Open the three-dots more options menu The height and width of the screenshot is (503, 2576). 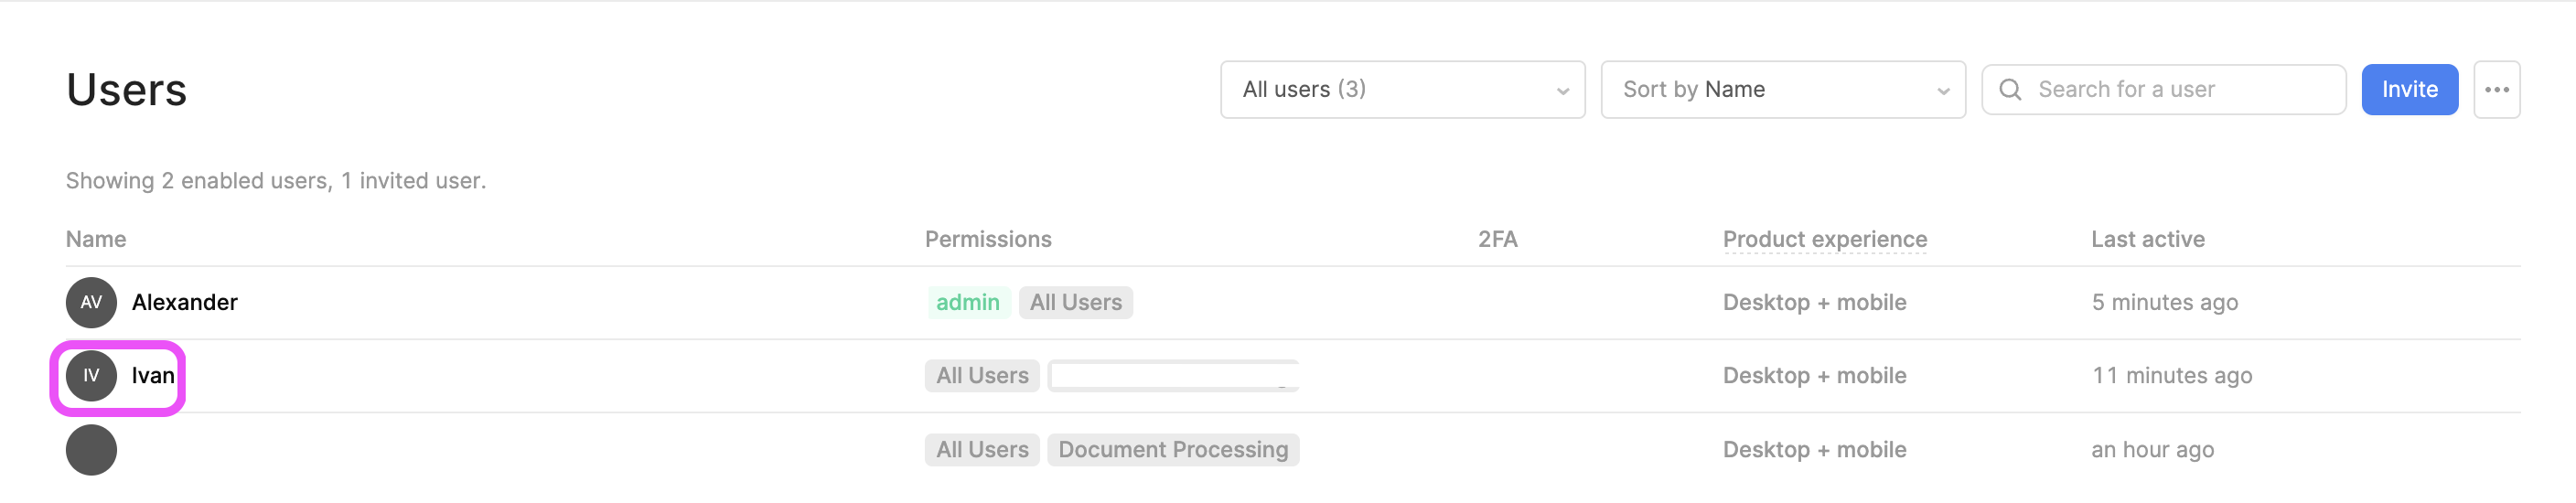pyautogui.click(x=2496, y=90)
